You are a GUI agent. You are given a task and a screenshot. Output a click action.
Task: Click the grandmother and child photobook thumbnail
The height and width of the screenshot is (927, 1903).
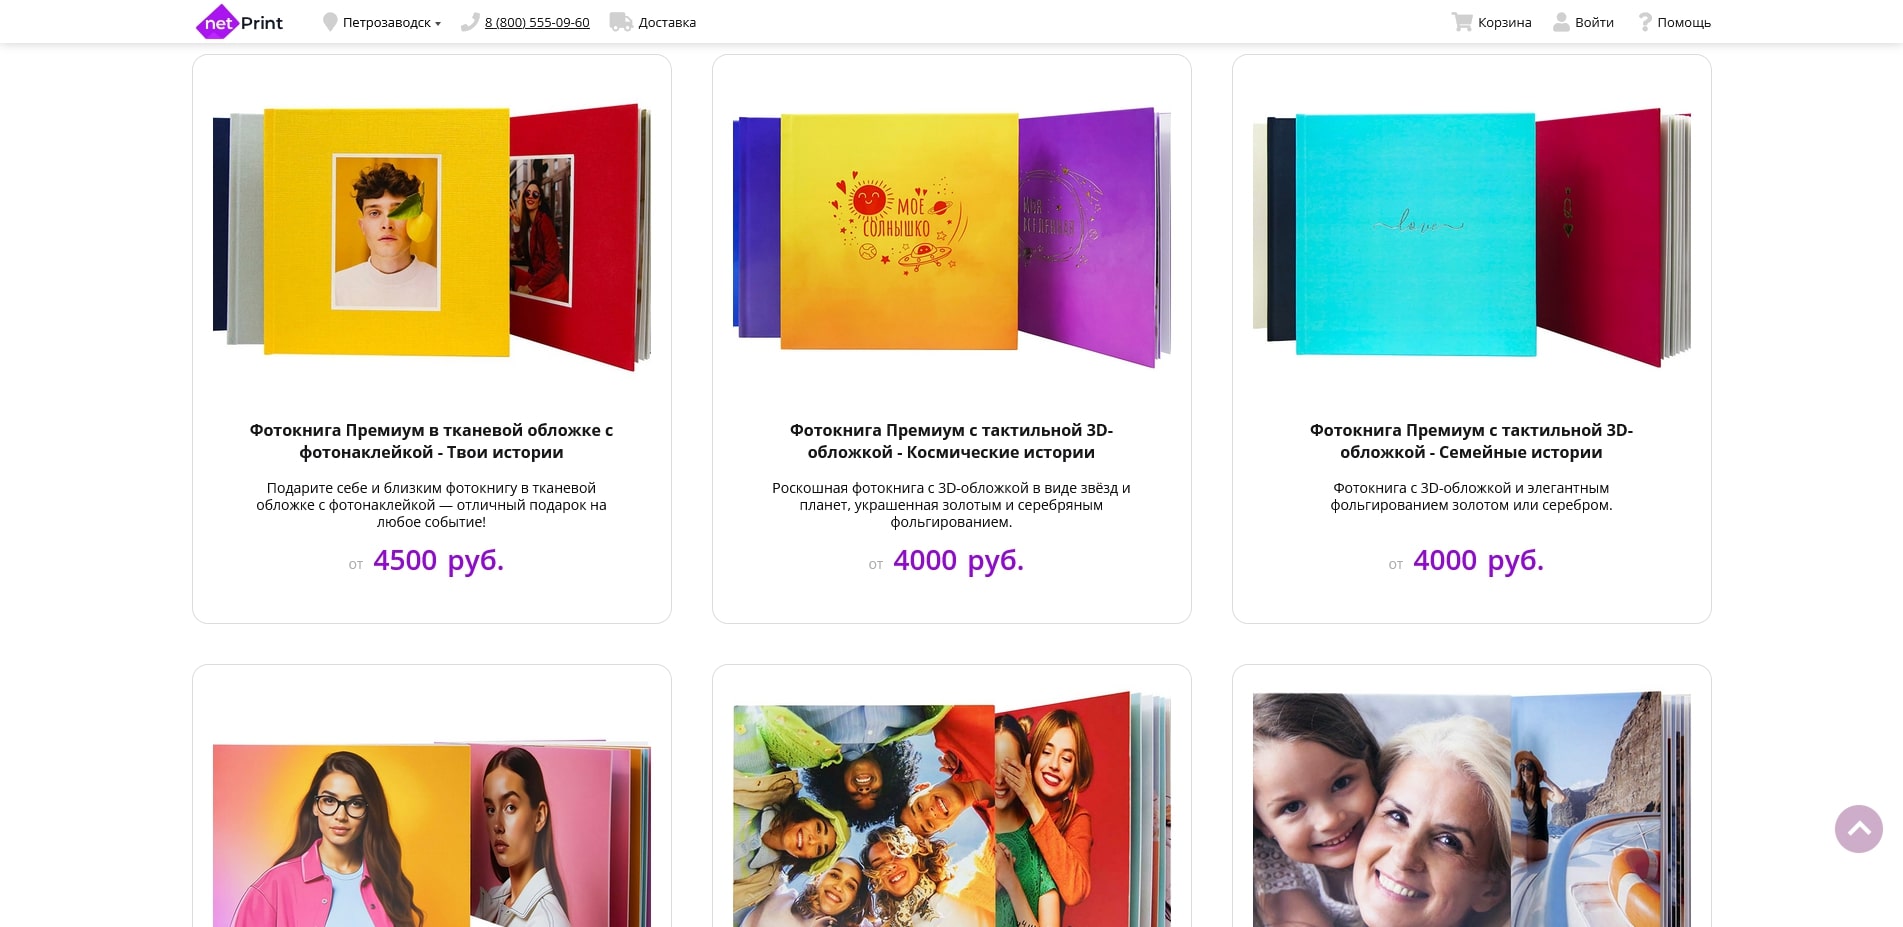[1471, 808]
